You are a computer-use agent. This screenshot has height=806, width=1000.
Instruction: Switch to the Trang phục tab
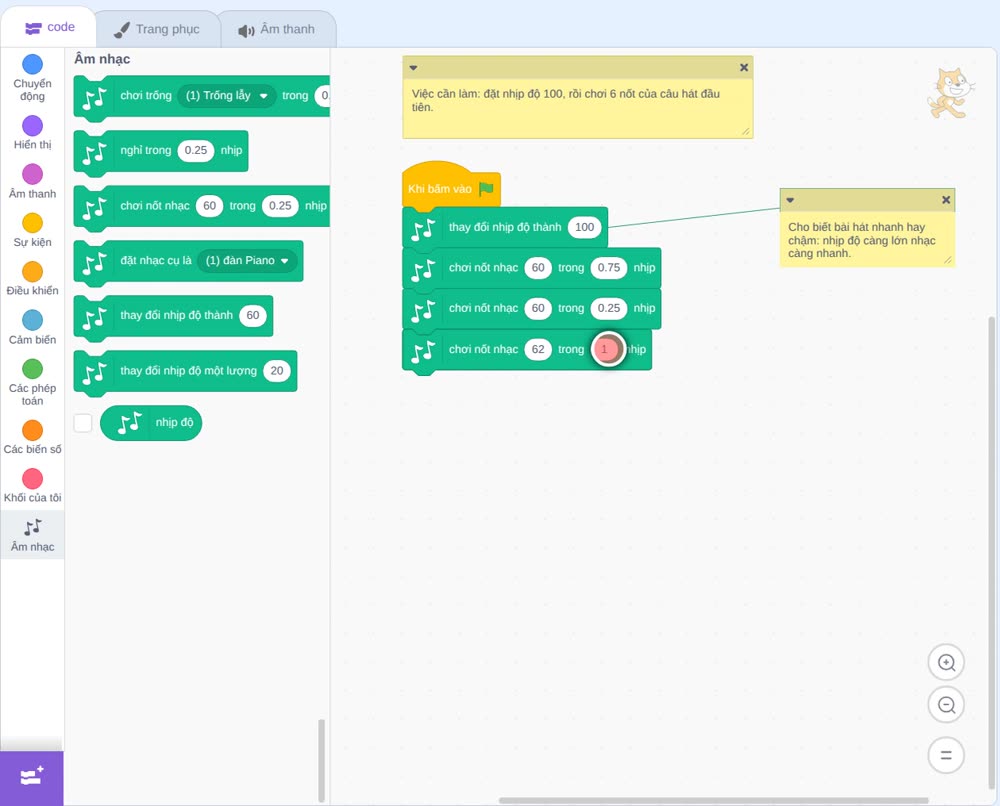(157, 29)
